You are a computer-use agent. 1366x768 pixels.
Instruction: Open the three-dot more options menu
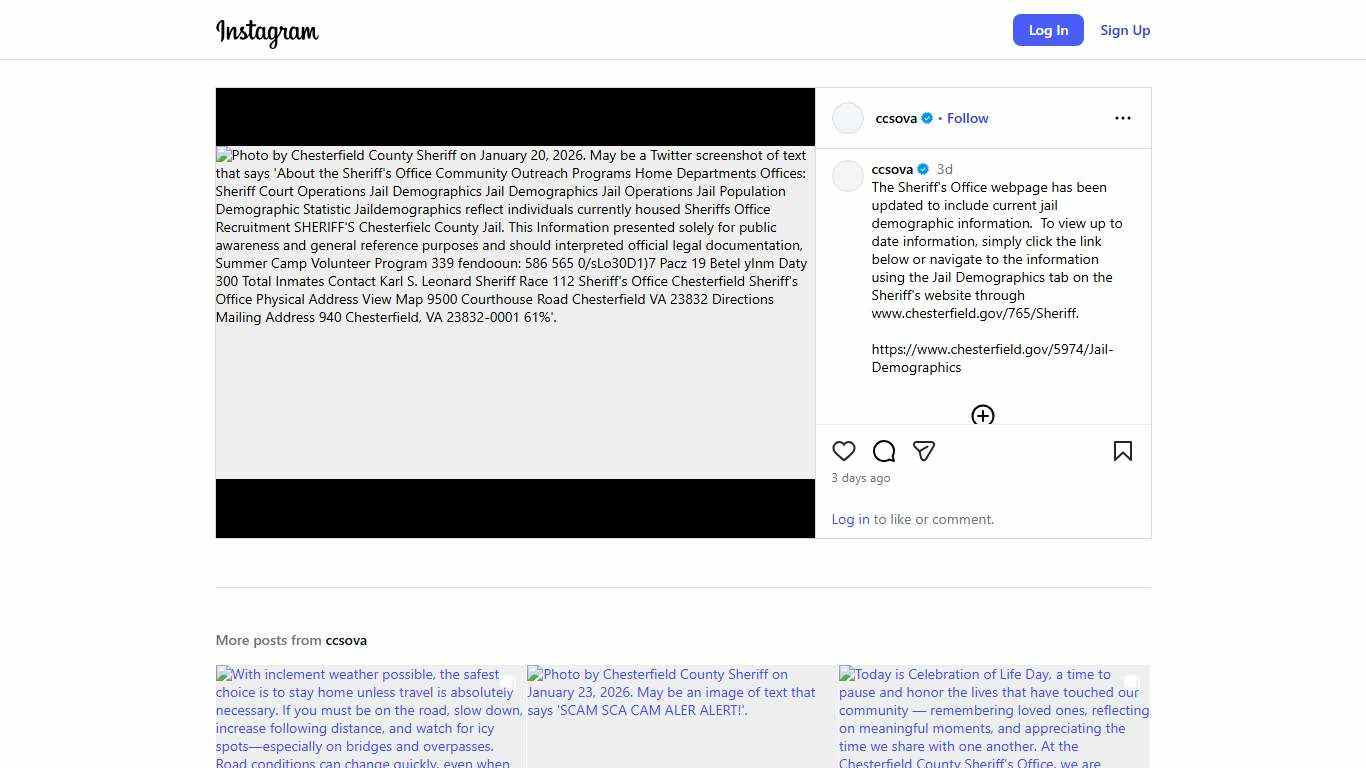point(1122,118)
